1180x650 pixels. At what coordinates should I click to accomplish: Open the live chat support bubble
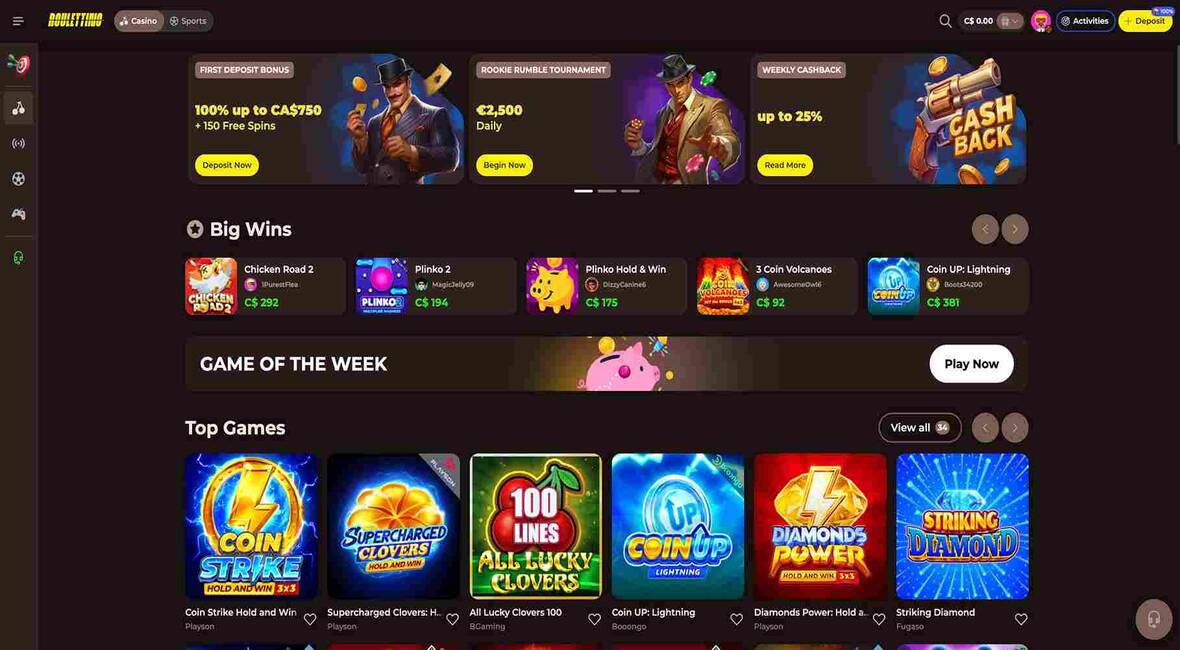pos(1154,619)
